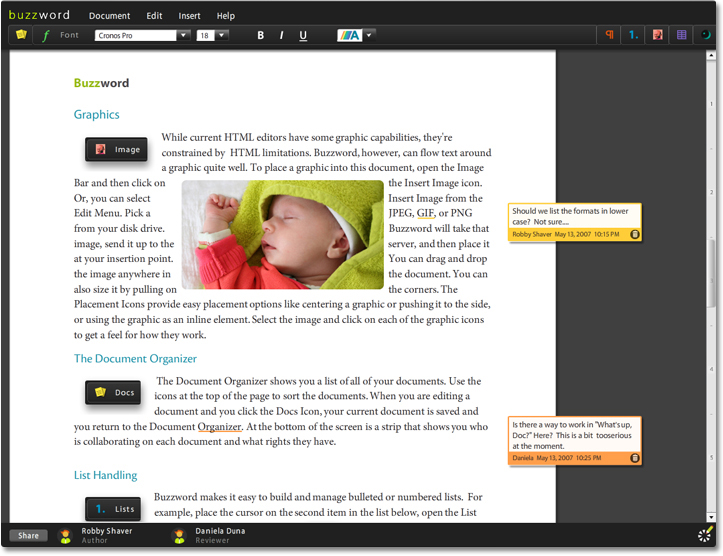723x556 pixels.
Task: Click the font size 18 field
Action: (205, 35)
